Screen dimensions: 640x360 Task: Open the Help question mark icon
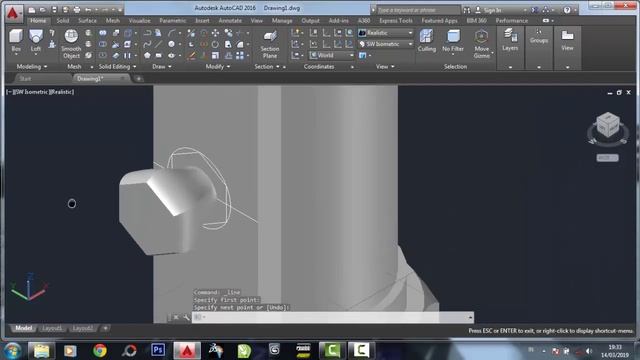[567, 10]
